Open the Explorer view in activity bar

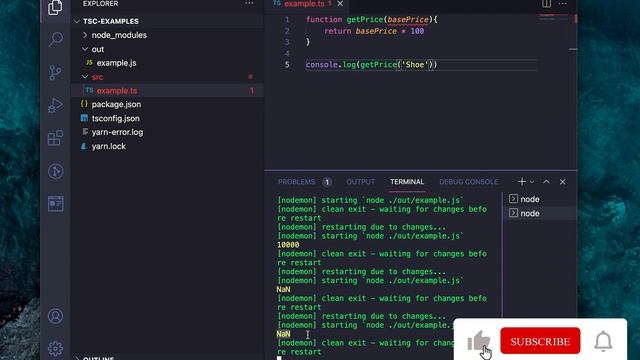pos(55,7)
